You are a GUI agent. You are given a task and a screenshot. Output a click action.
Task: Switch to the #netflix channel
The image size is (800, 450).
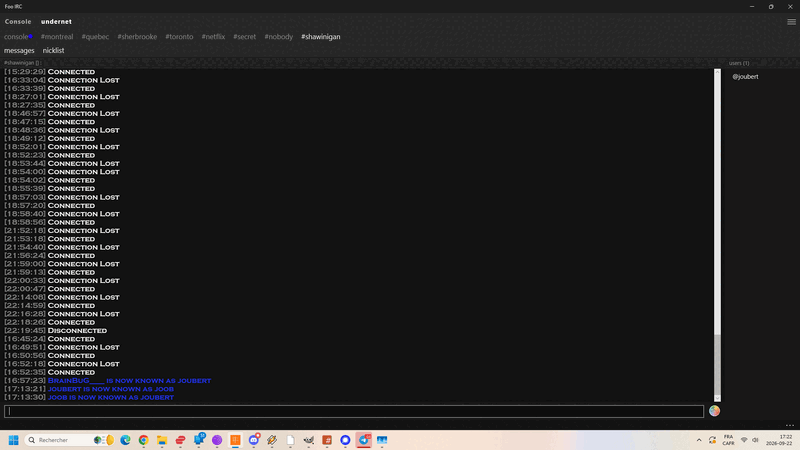(x=213, y=37)
